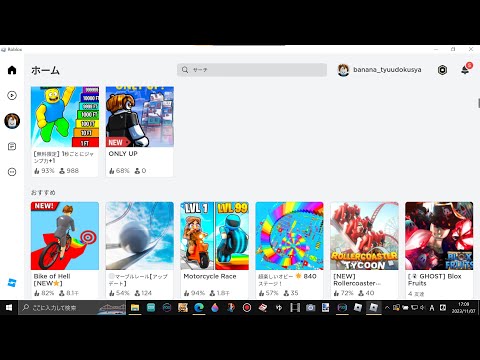The width and height of the screenshot is (480, 360).
Task: Click the blue Roblox Studio icon in sidebar
Action: point(12,283)
